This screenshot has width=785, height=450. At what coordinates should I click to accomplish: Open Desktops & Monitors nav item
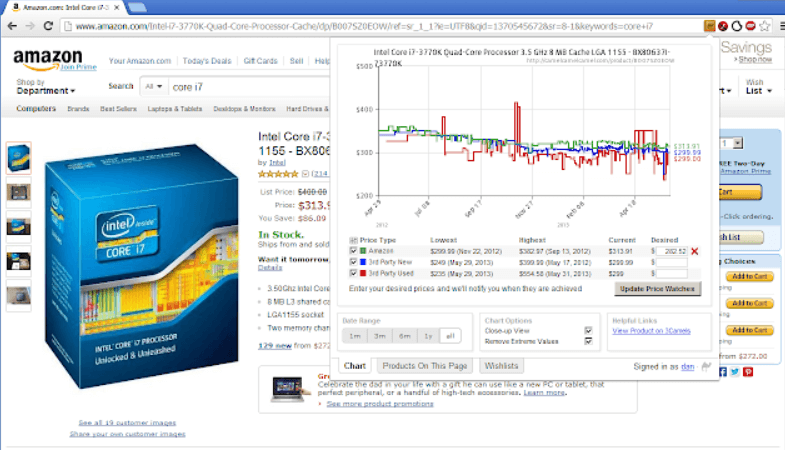tap(244, 109)
